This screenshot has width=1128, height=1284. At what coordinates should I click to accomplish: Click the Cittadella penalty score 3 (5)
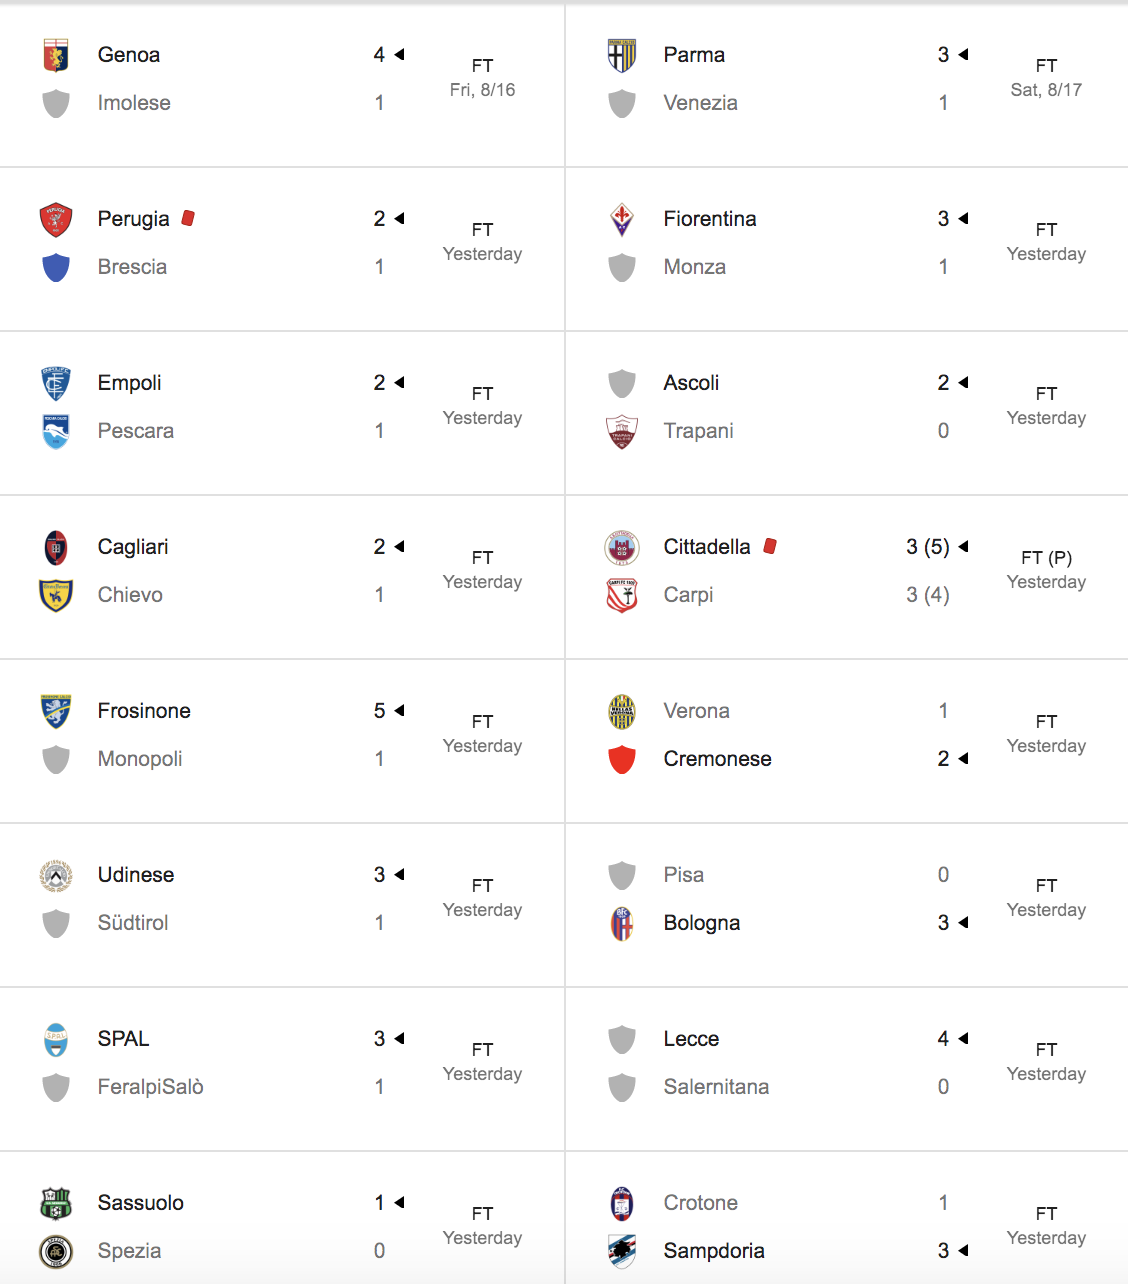point(928,547)
